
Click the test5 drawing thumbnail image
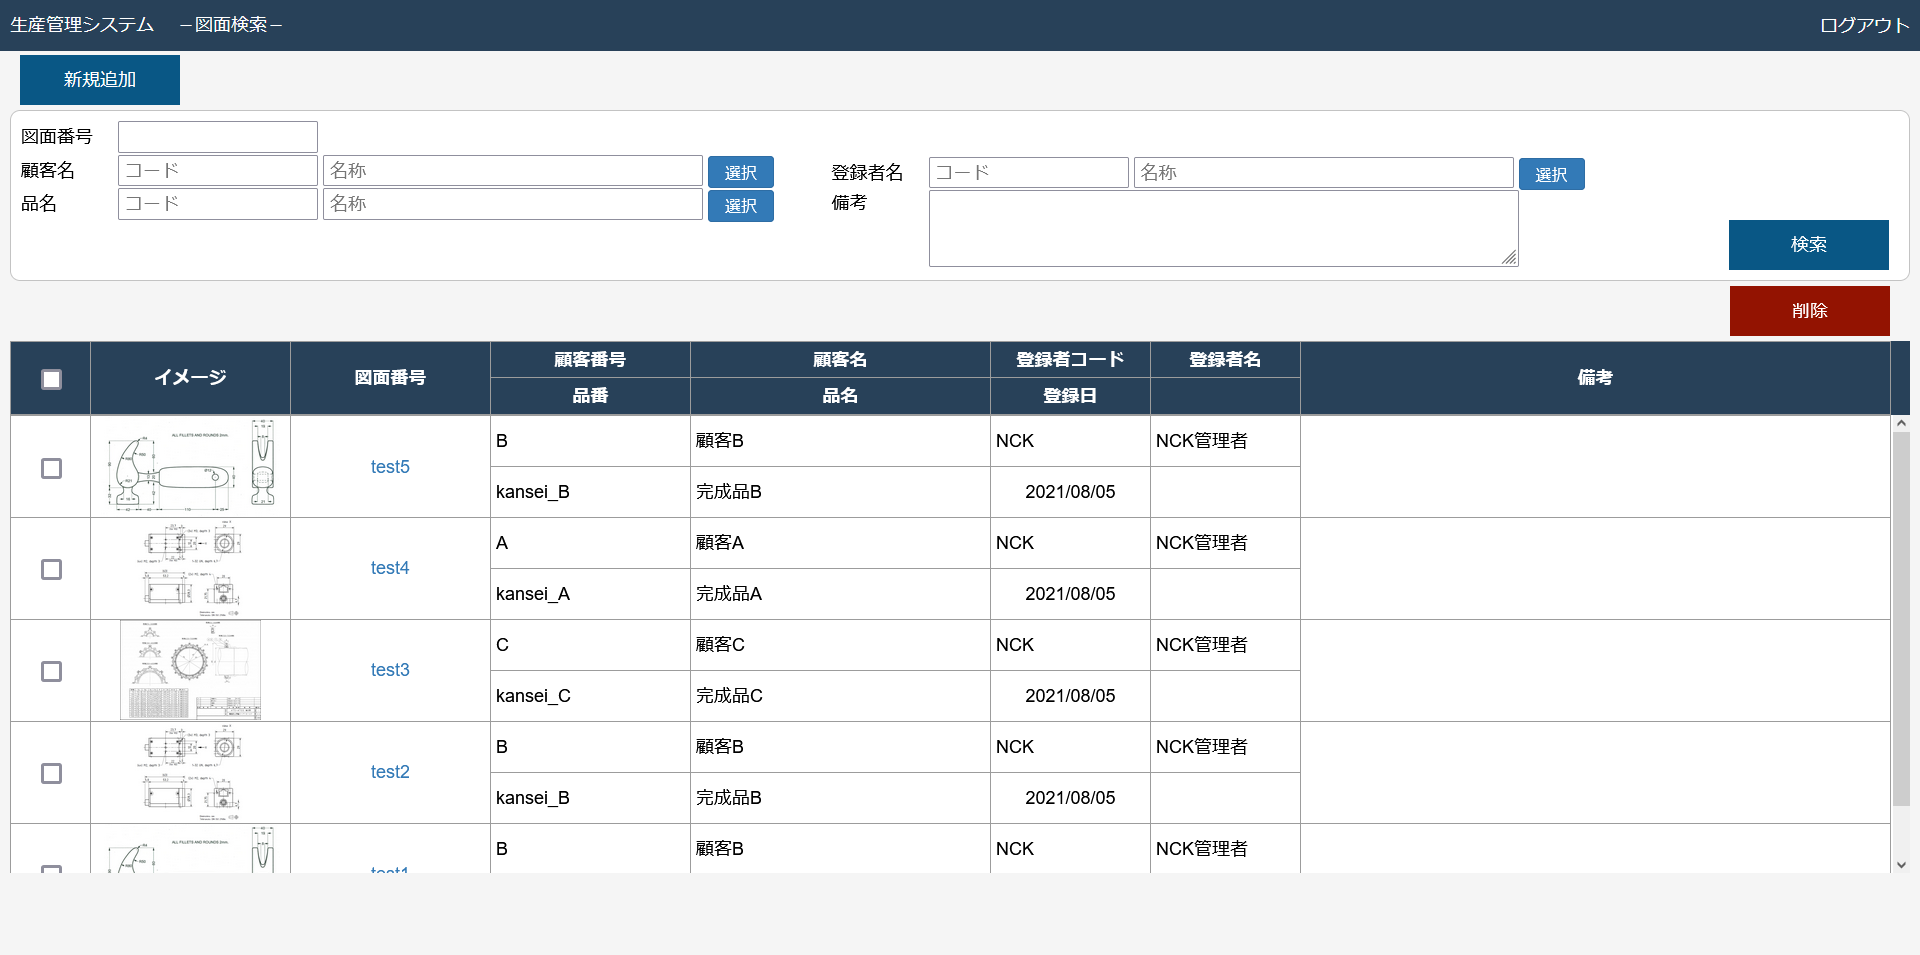(190, 466)
